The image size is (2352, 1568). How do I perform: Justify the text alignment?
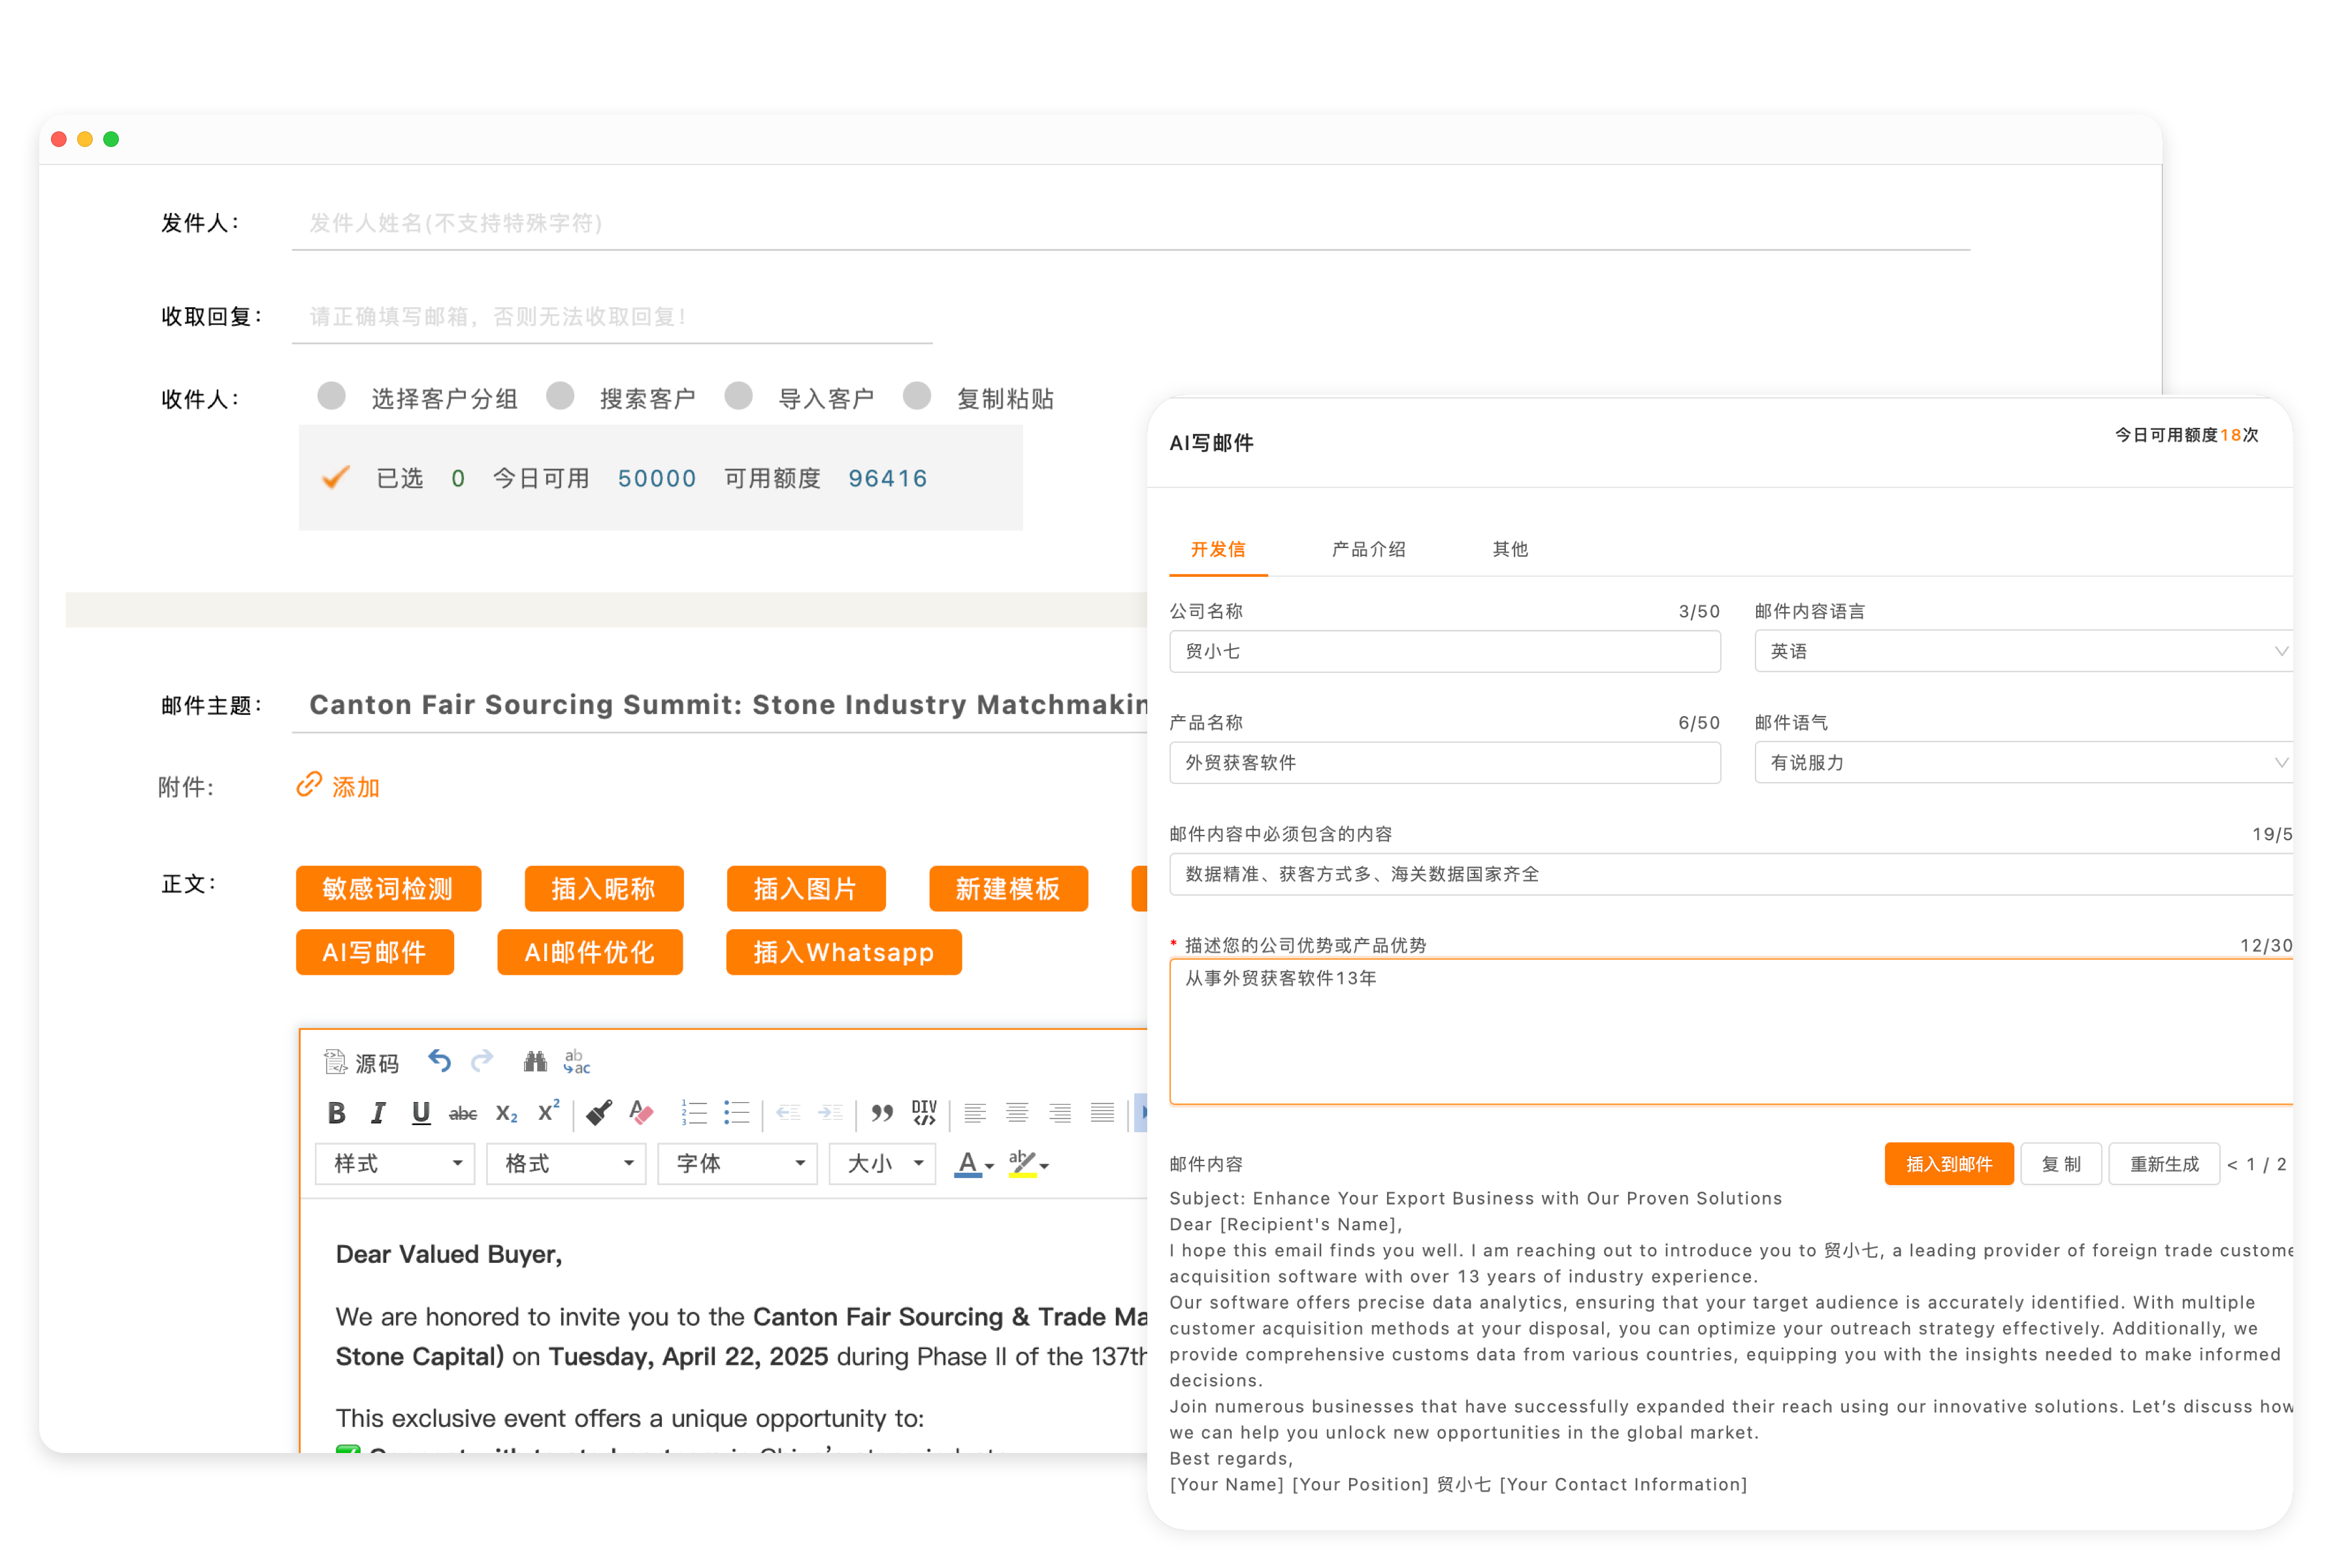[1102, 1113]
